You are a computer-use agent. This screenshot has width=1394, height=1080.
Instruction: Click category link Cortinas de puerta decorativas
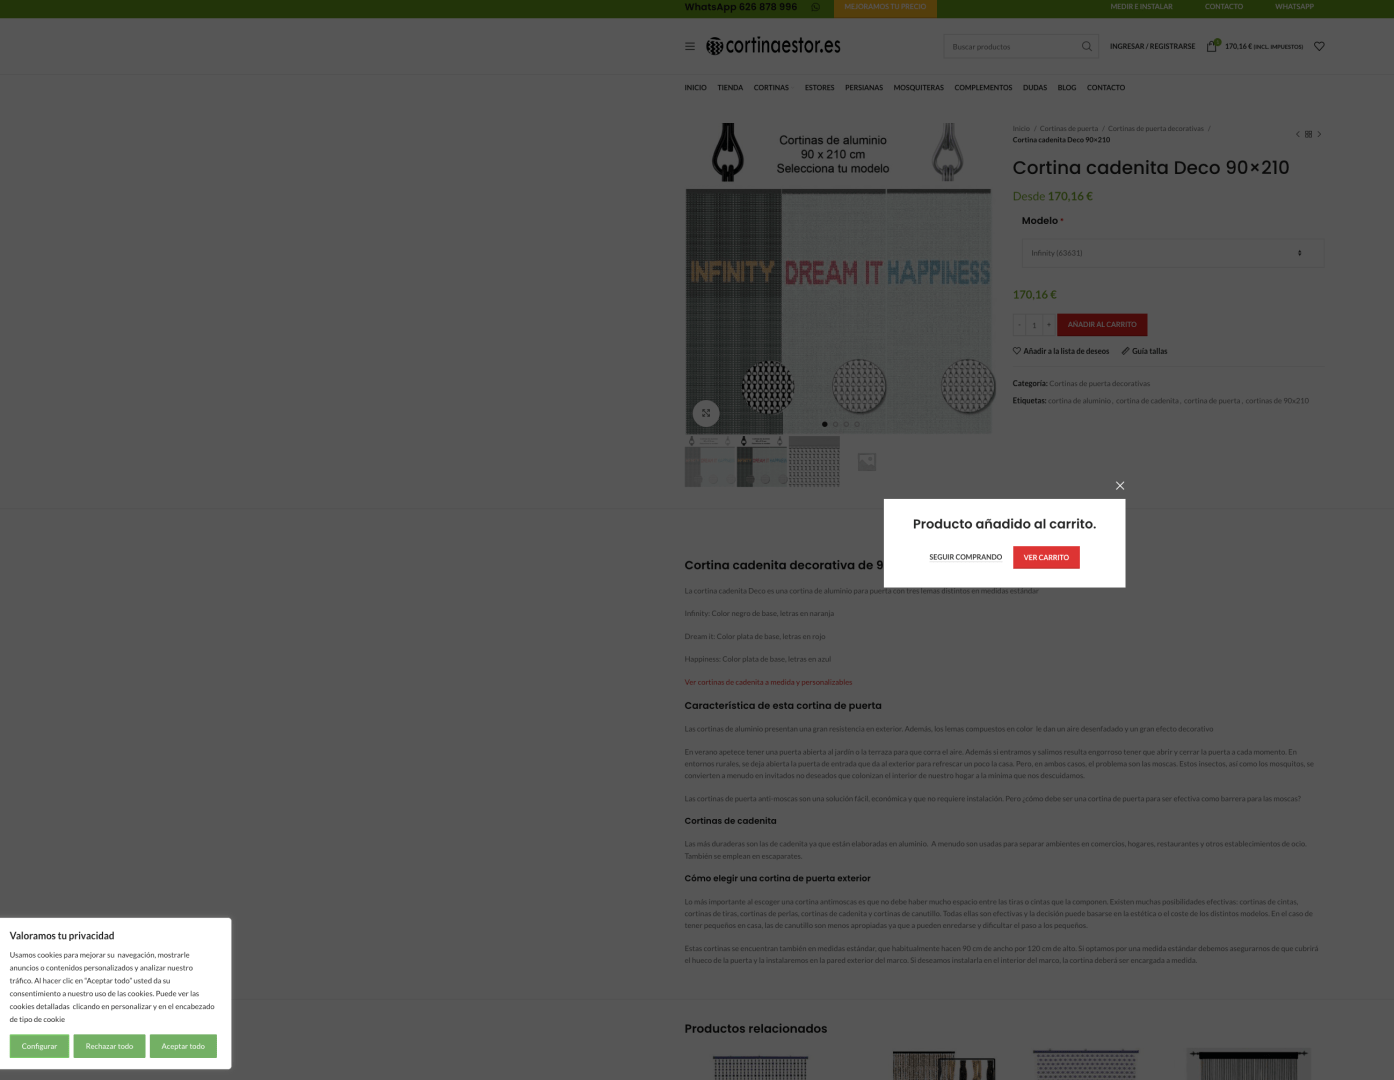point(1099,384)
